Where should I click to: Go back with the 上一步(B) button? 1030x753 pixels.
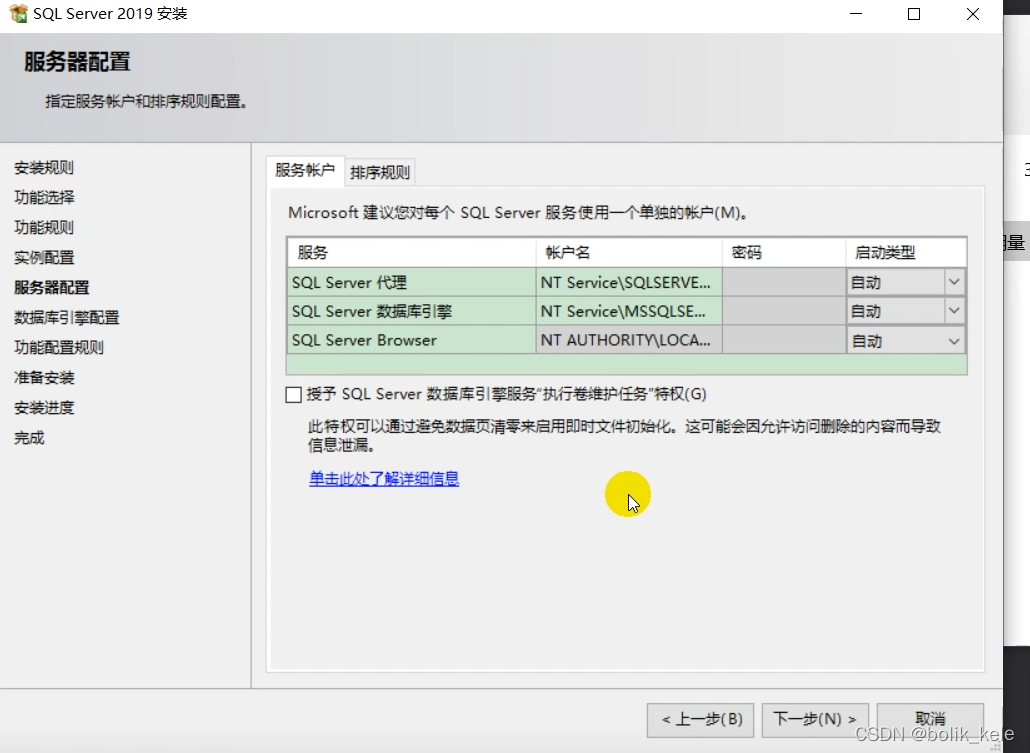point(702,719)
